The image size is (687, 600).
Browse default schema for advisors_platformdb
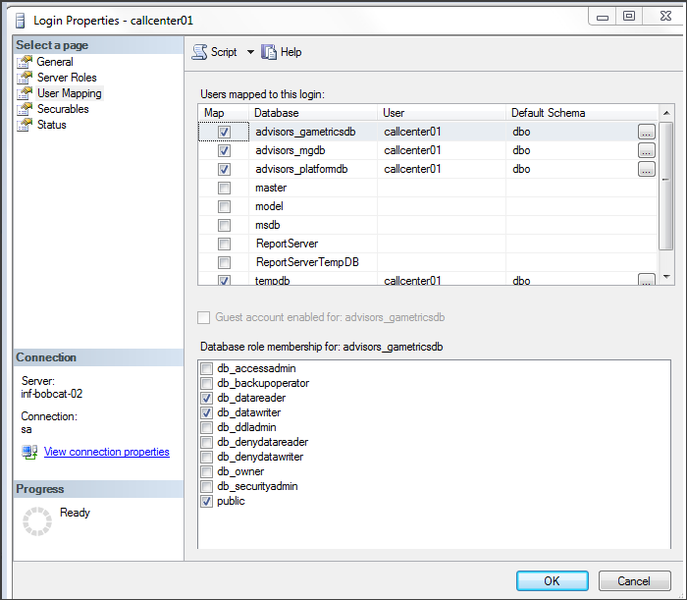point(646,170)
